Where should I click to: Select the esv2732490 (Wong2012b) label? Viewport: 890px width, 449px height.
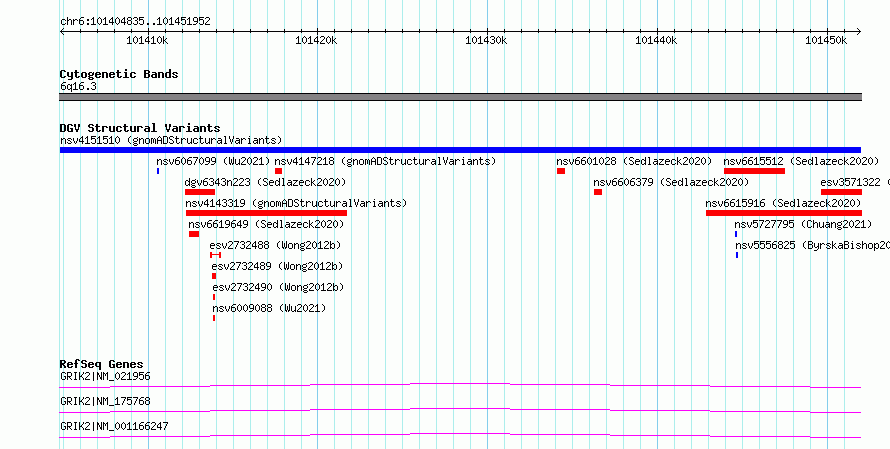(x=279, y=287)
